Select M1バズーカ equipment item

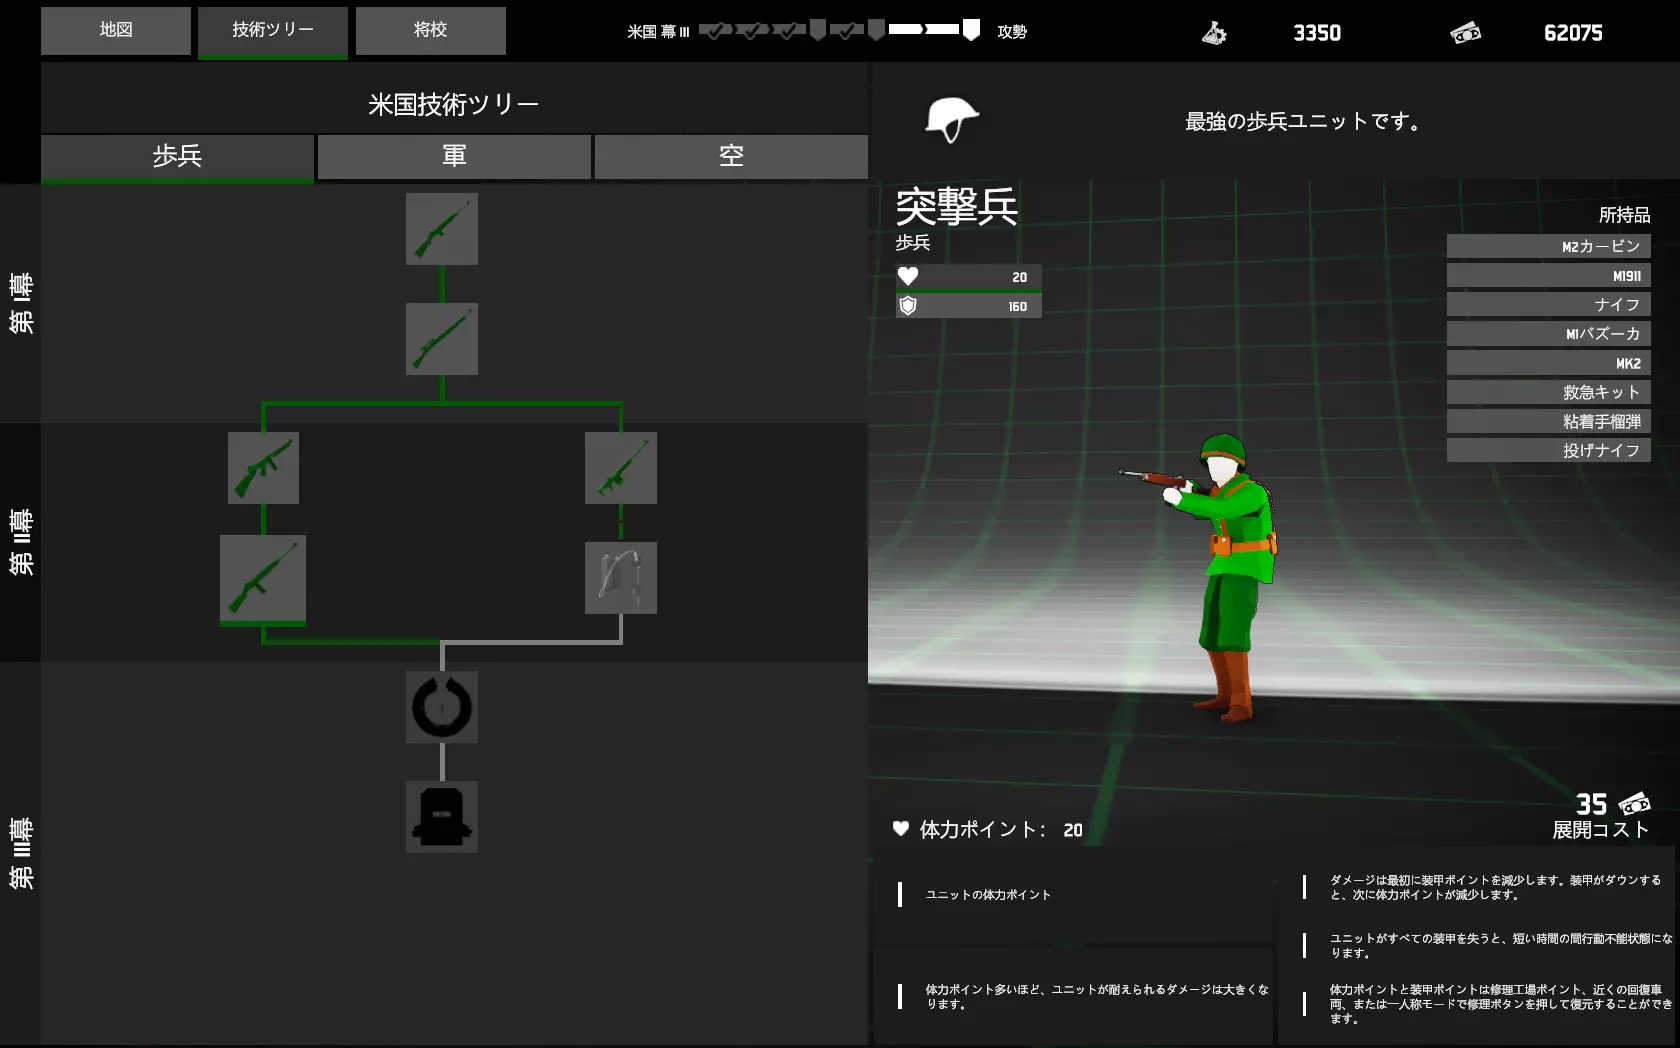[x=1548, y=334]
